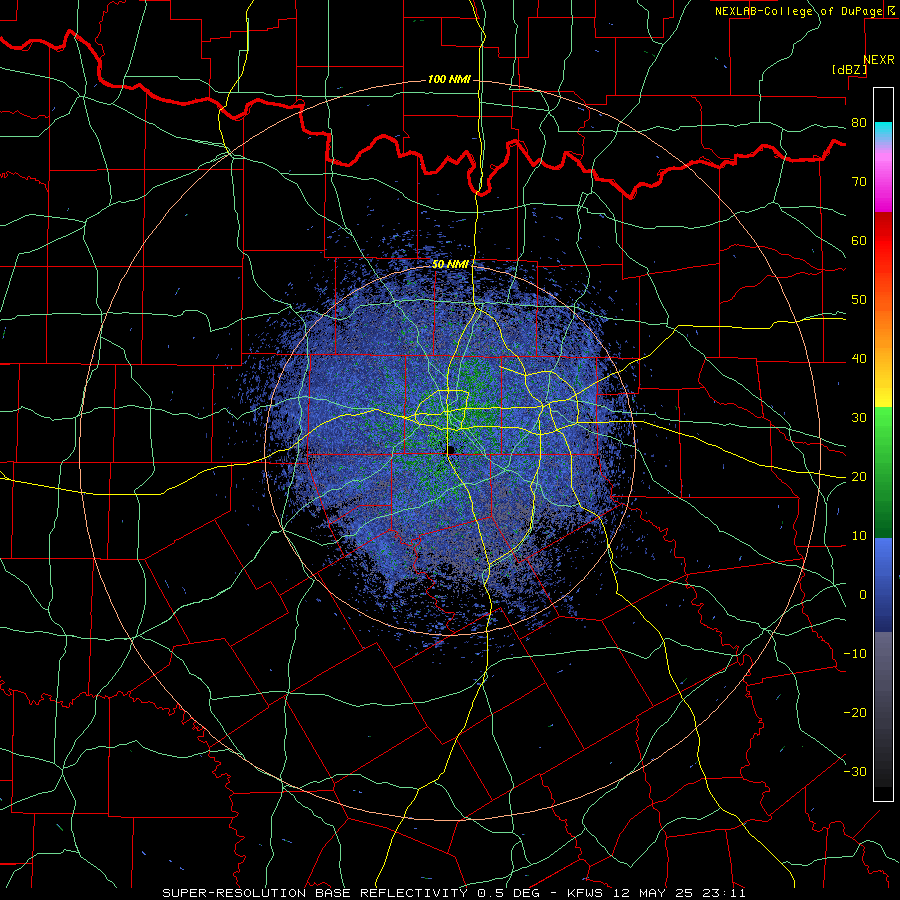Viewport: 900px width, 900px height.
Task: Click the 20 value on the dBZ scale
Action: (859, 476)
